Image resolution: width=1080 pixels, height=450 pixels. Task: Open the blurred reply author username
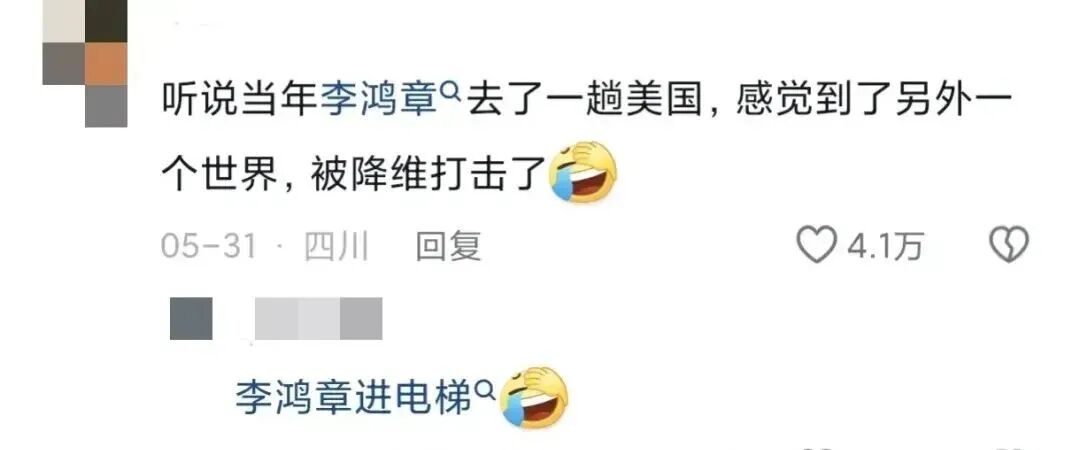coord(318,318)
